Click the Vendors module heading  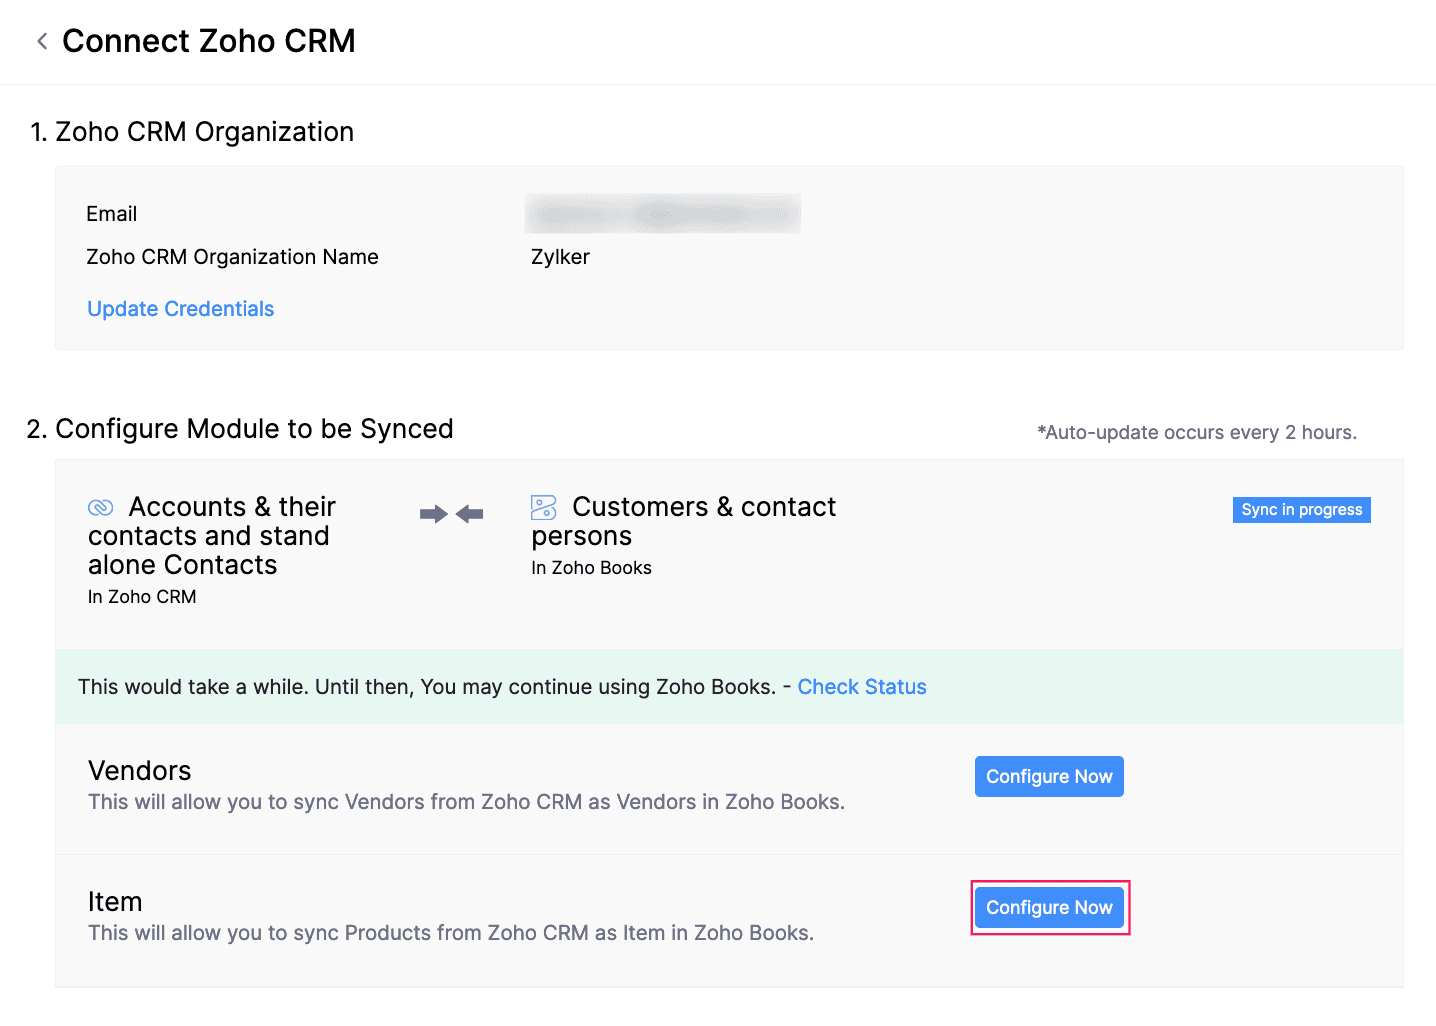(x=139, y=771)
